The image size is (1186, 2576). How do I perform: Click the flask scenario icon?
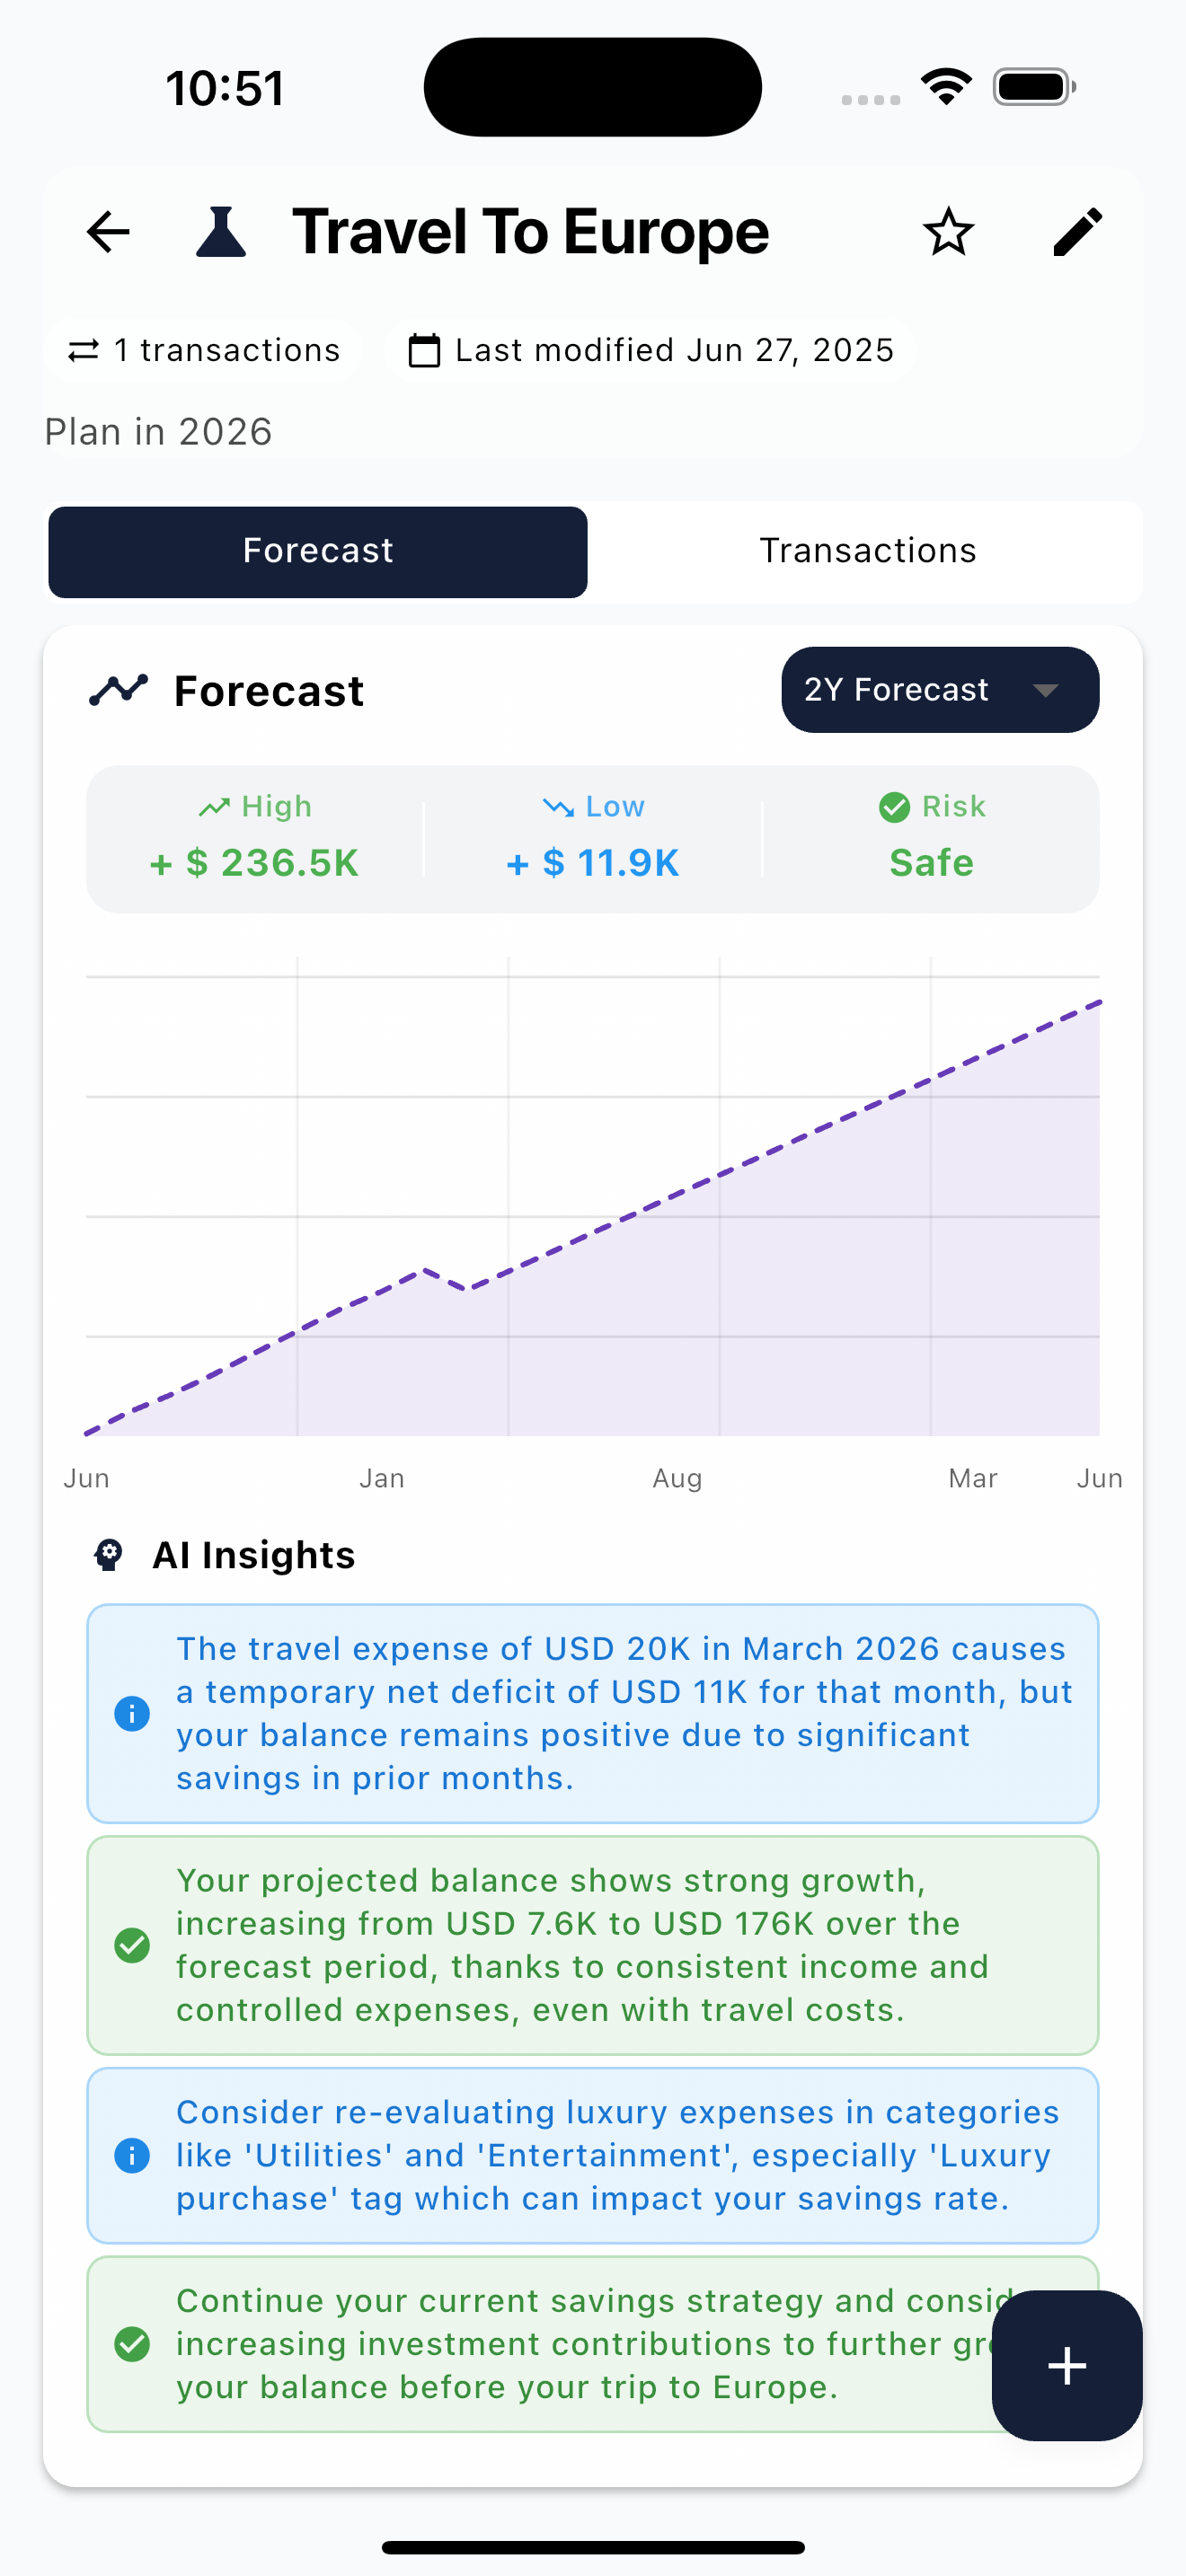click(x=221, y=232)
